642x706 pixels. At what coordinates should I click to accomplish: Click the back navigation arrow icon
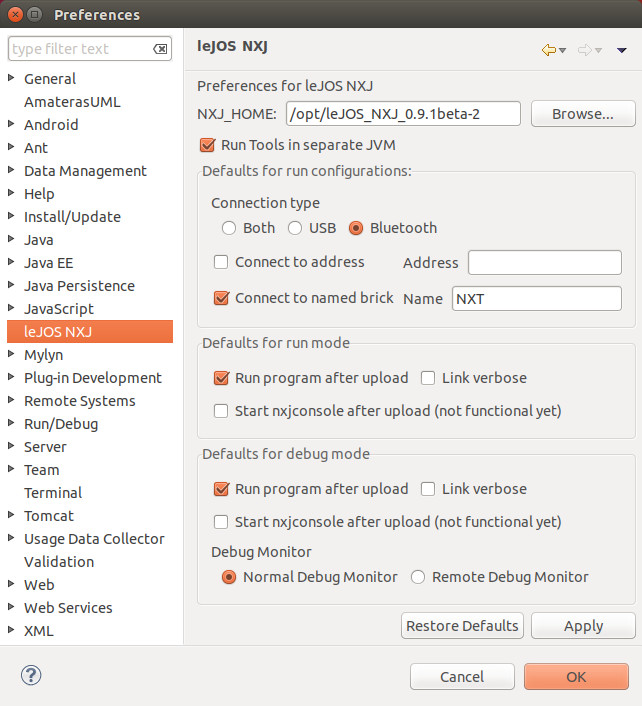[548, 50]
